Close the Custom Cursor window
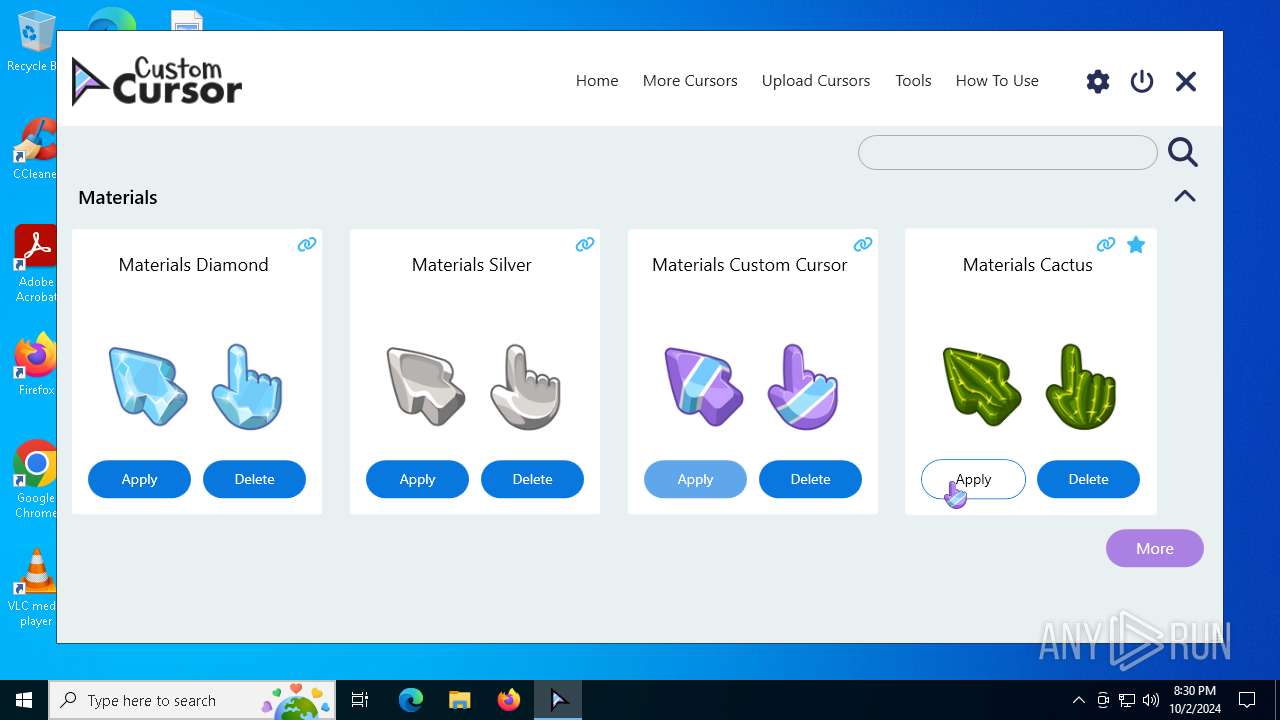 (1186, 81)
